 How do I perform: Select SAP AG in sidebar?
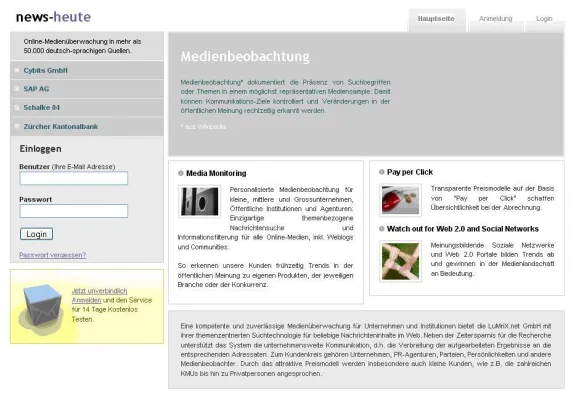coord(36,89)
